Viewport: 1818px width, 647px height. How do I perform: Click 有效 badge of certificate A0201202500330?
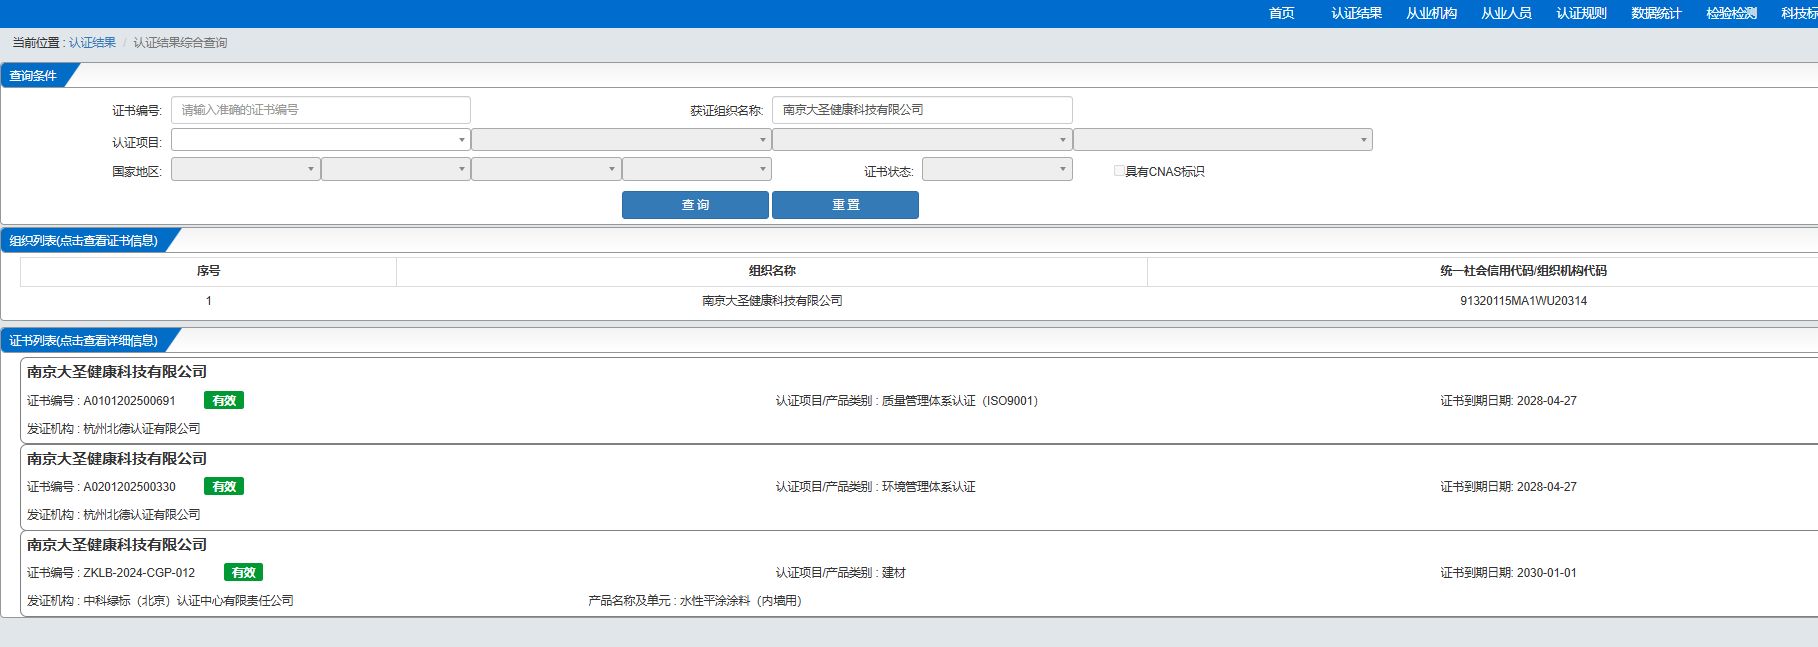[x=224, y=487]
